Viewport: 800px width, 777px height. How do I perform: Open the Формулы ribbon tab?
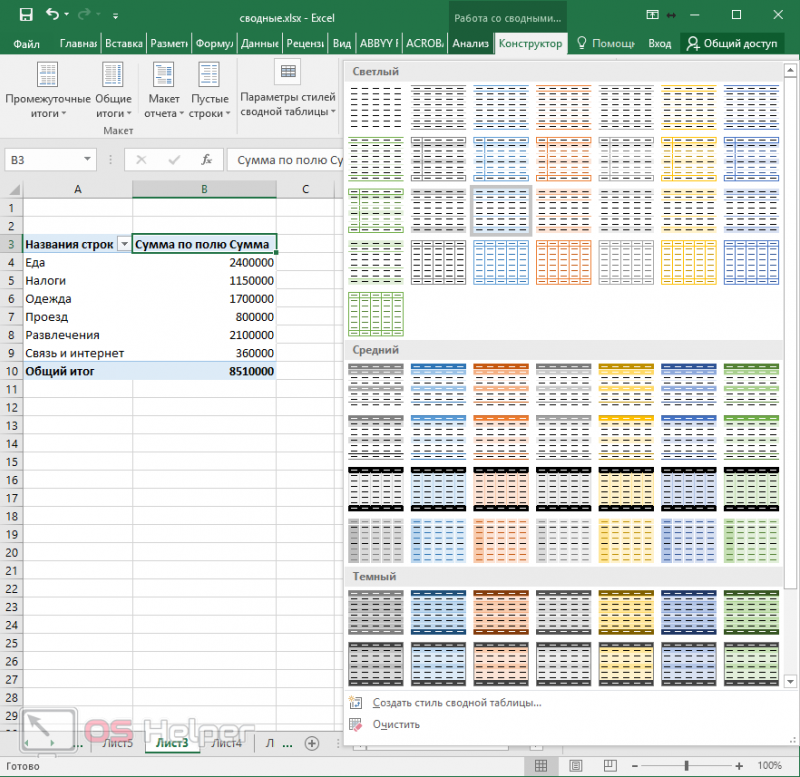click(214, 44)
